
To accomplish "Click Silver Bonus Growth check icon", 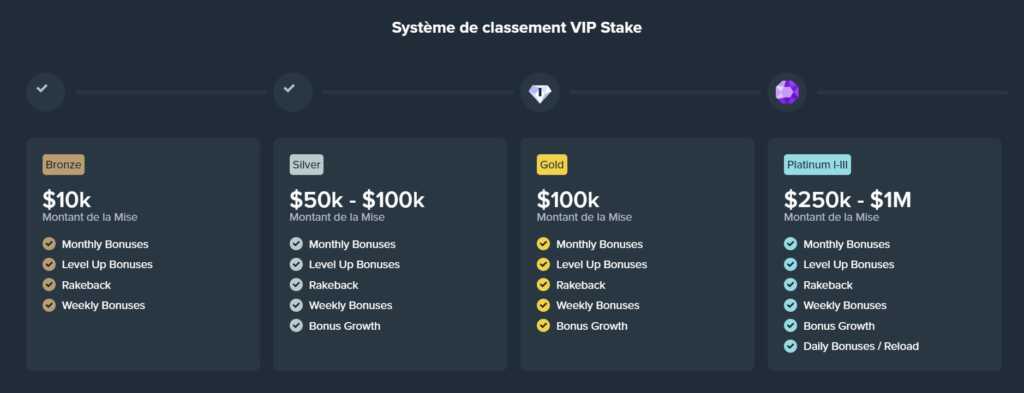I will pos(296,326).
